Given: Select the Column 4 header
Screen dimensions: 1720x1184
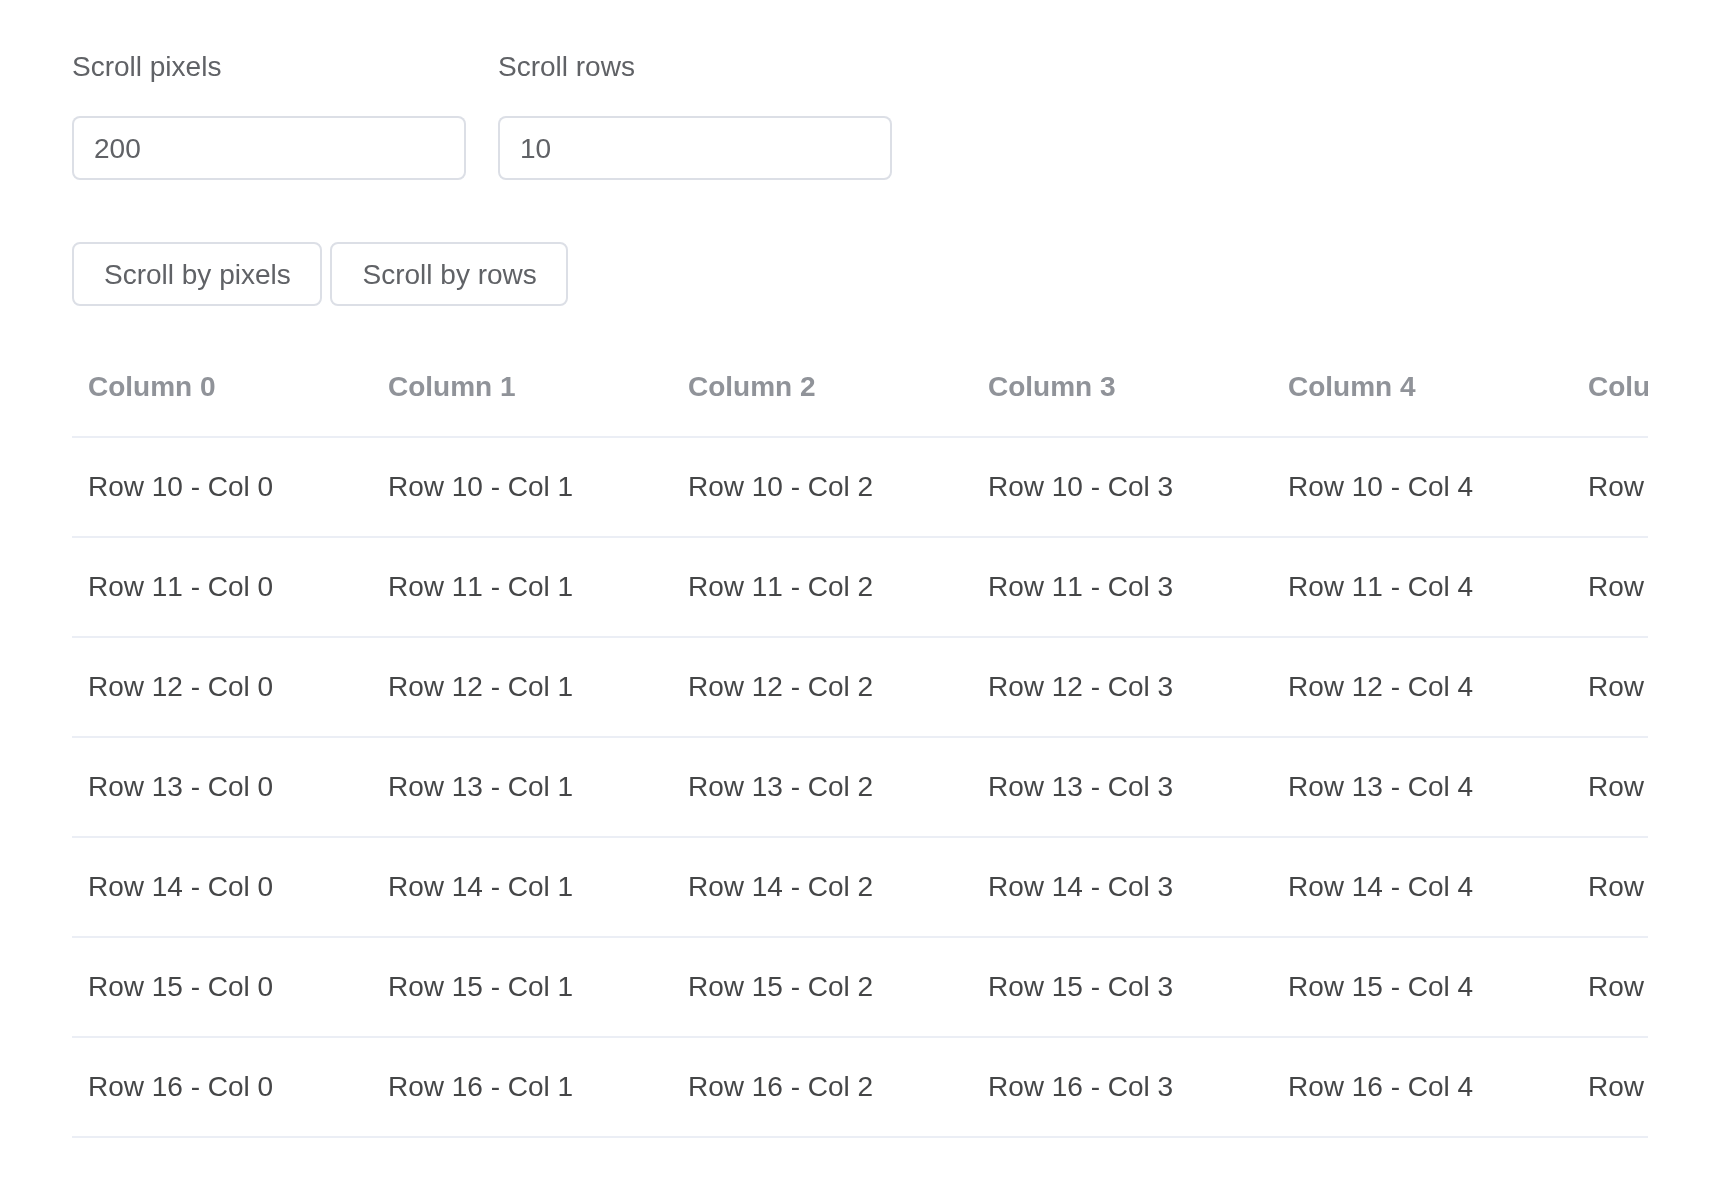Looking at the screenshot, I should (x=1422, y=387).
